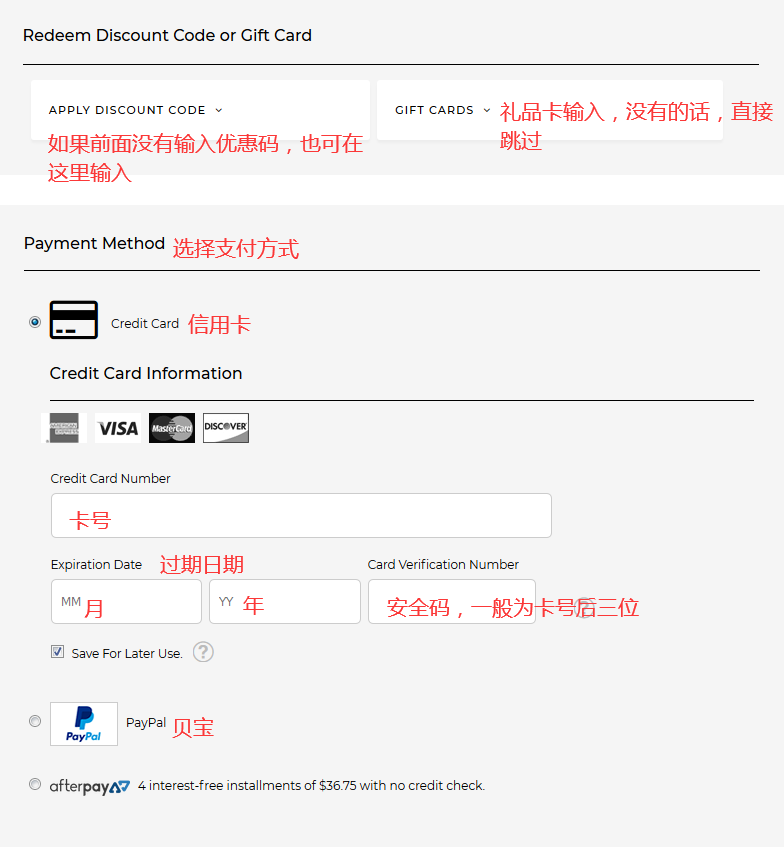Click the black credit card icon
Screen dimensions: 784x847
(x=74, y=320)
